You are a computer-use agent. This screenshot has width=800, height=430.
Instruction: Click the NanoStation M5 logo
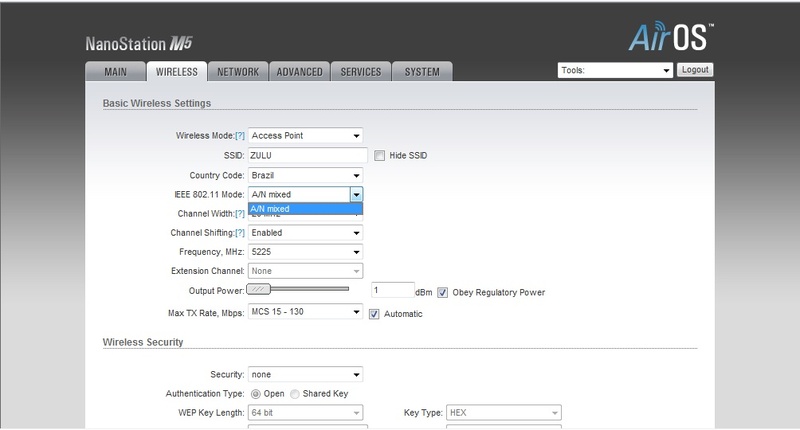tap(139, 44)
